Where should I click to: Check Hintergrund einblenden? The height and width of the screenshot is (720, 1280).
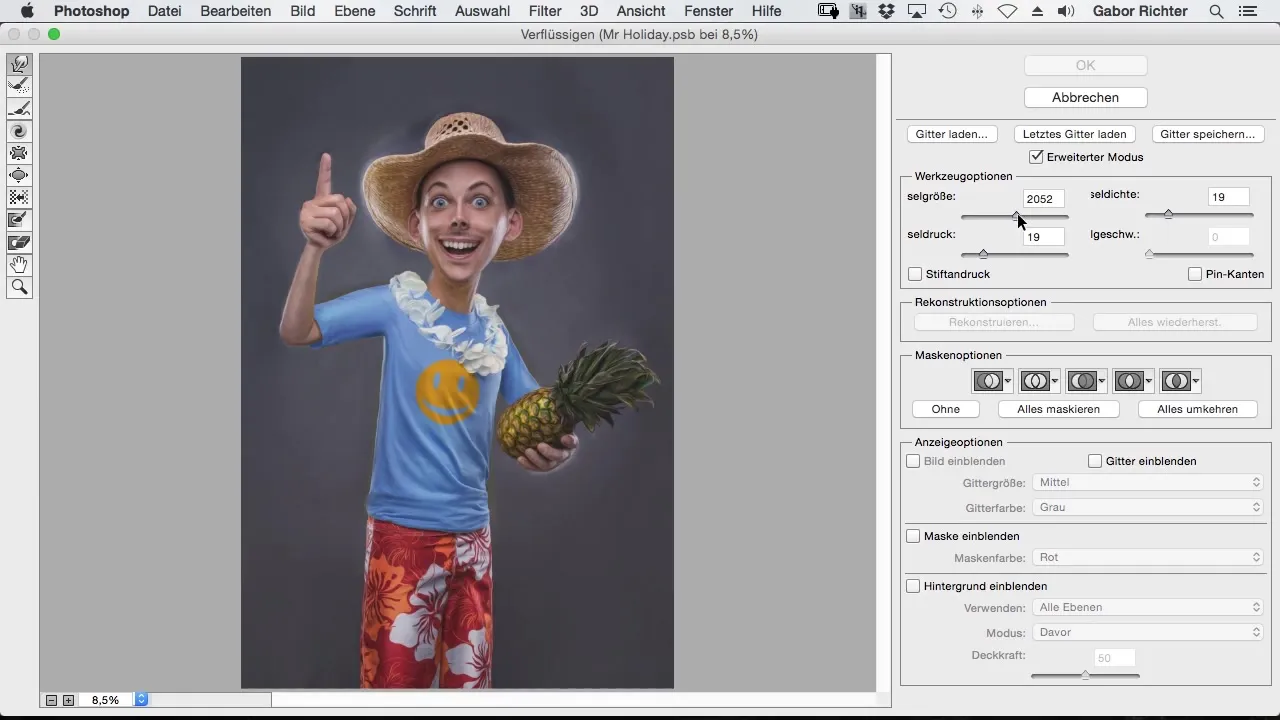pos(913,586)
